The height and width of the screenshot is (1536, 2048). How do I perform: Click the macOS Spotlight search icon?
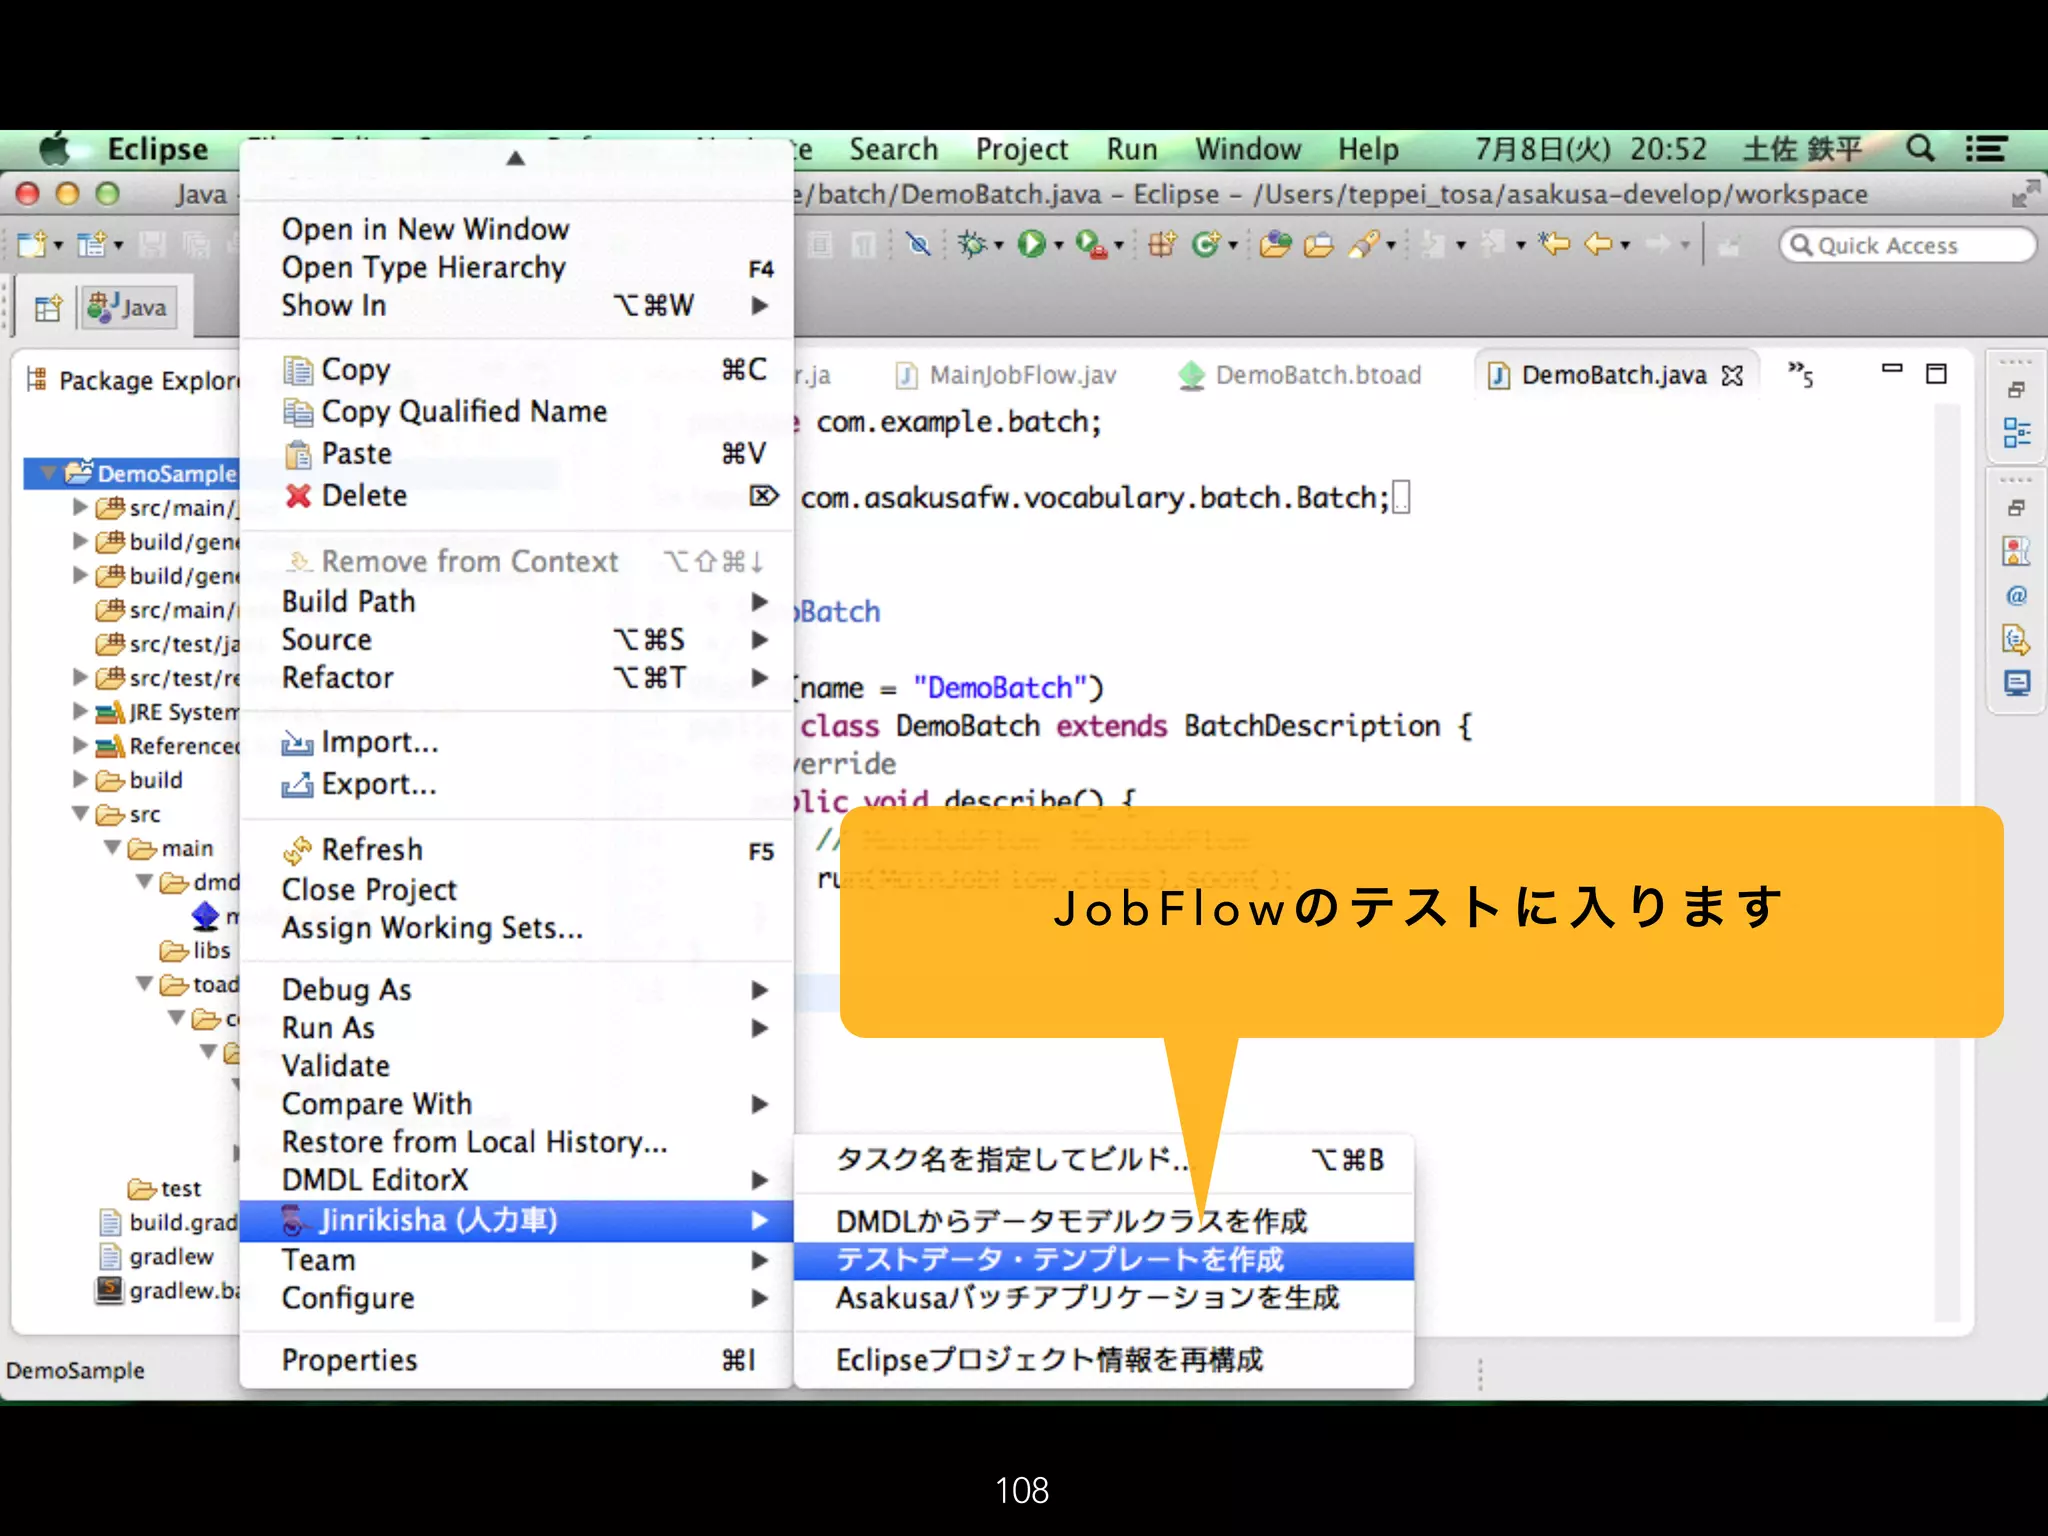pyautogui.click(x=1919, y=150)
